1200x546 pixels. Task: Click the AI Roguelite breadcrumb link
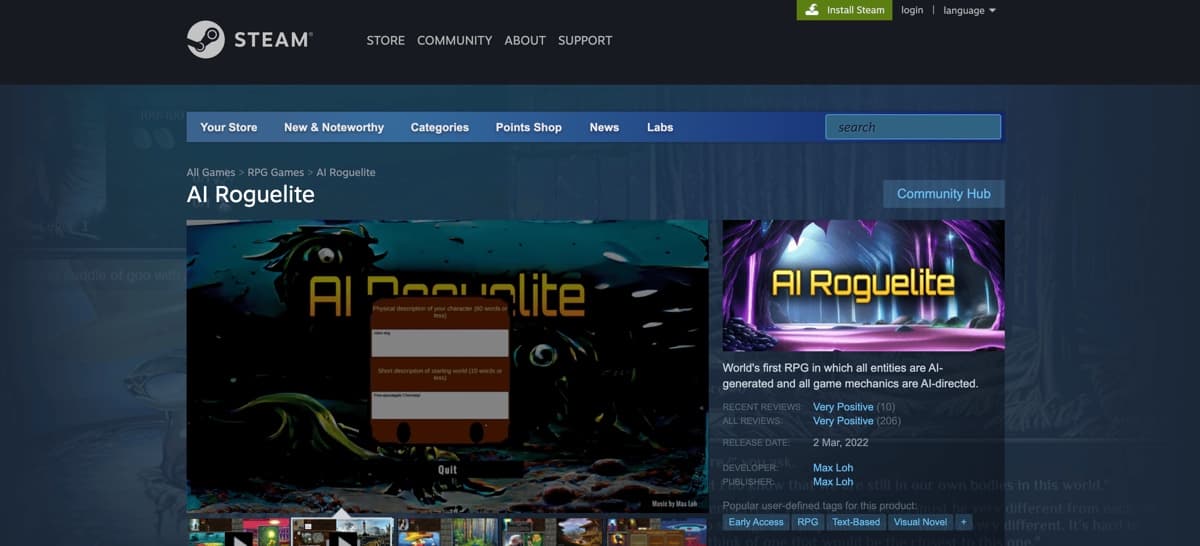click(346, 172)
